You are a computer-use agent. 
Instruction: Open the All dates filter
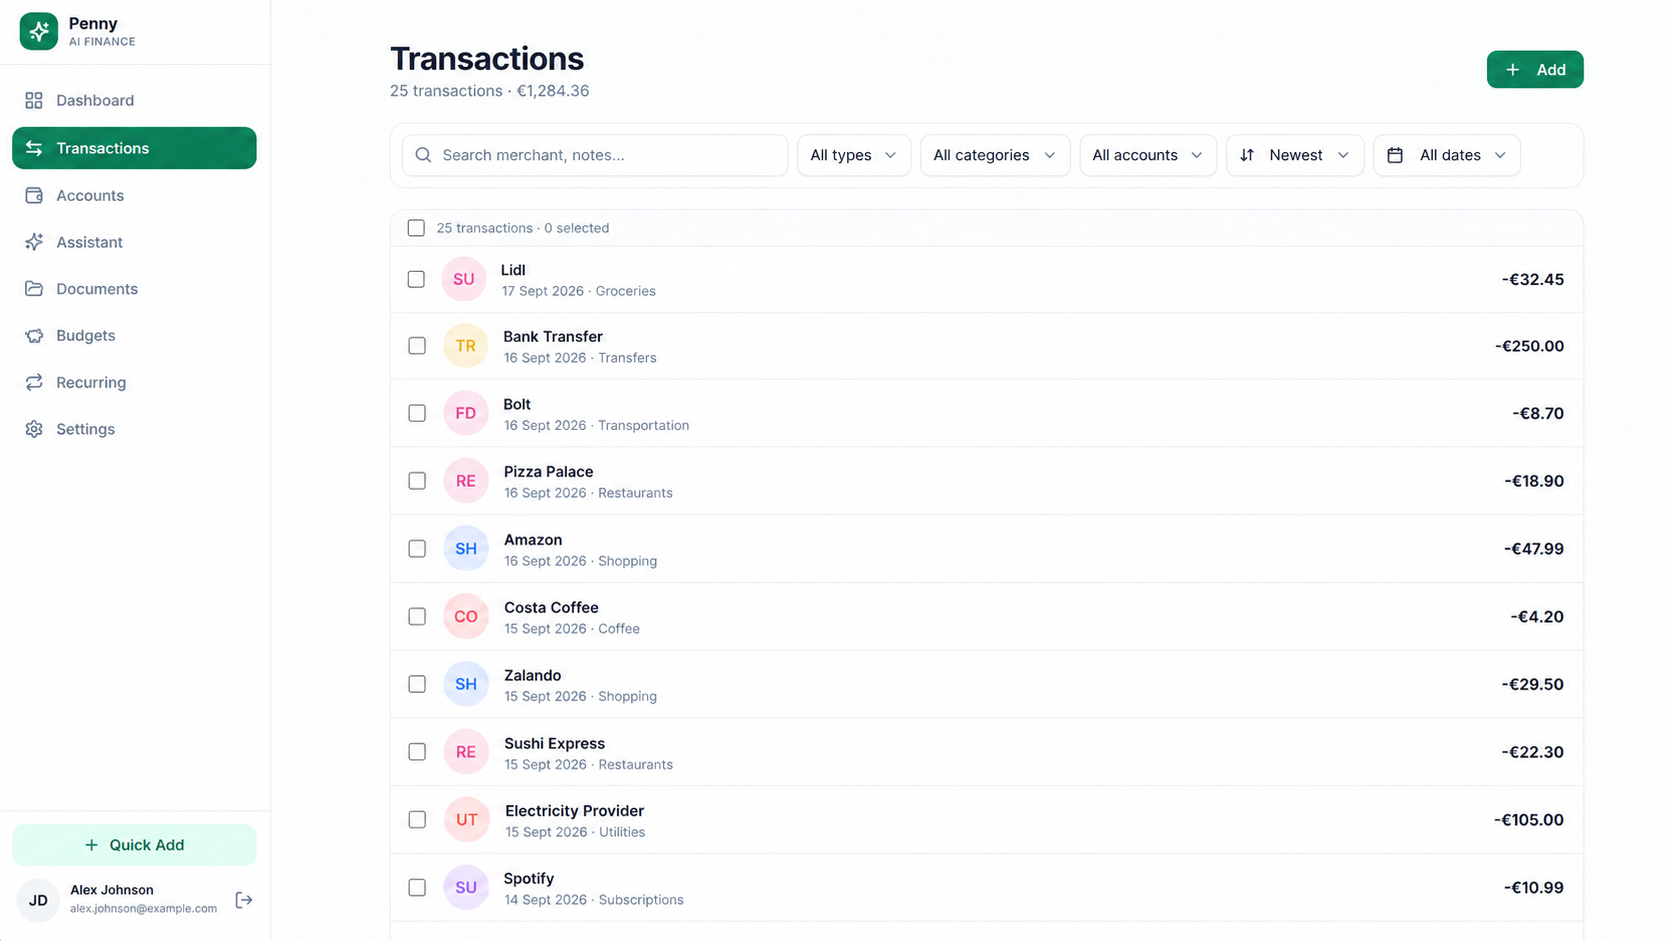(1447, 155)
